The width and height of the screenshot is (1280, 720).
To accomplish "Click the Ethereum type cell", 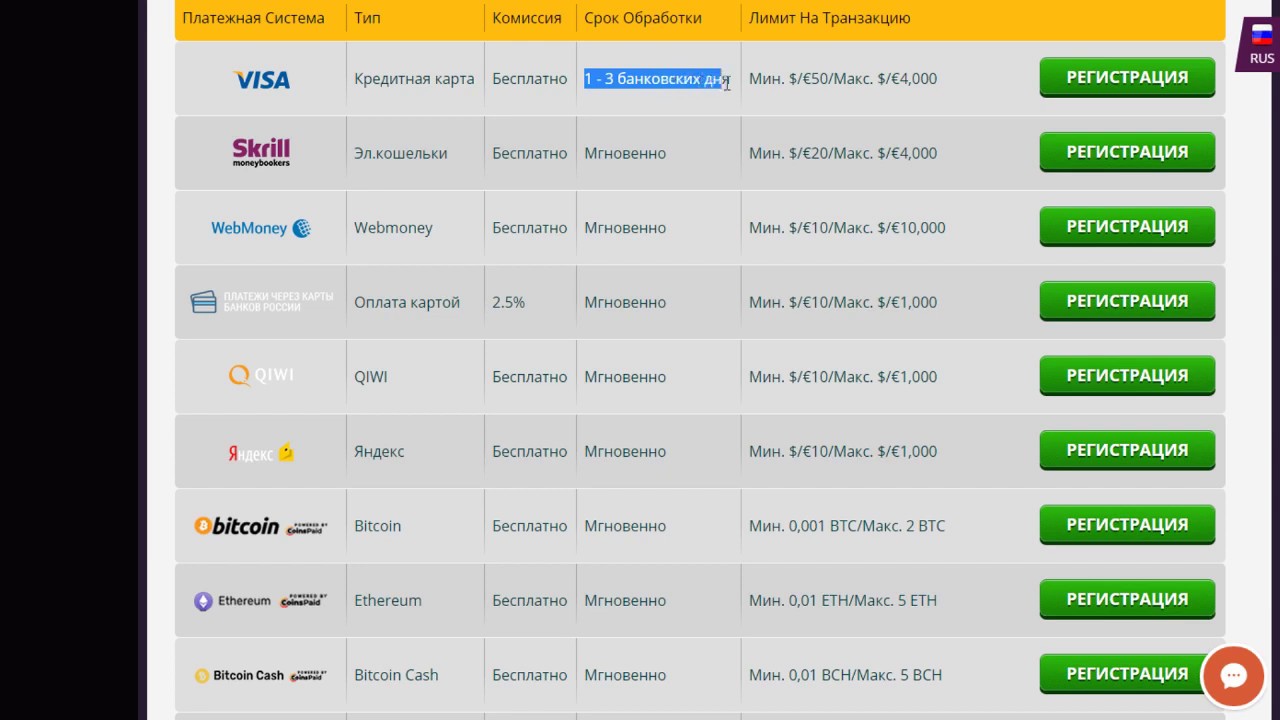I will click(388, 600).
